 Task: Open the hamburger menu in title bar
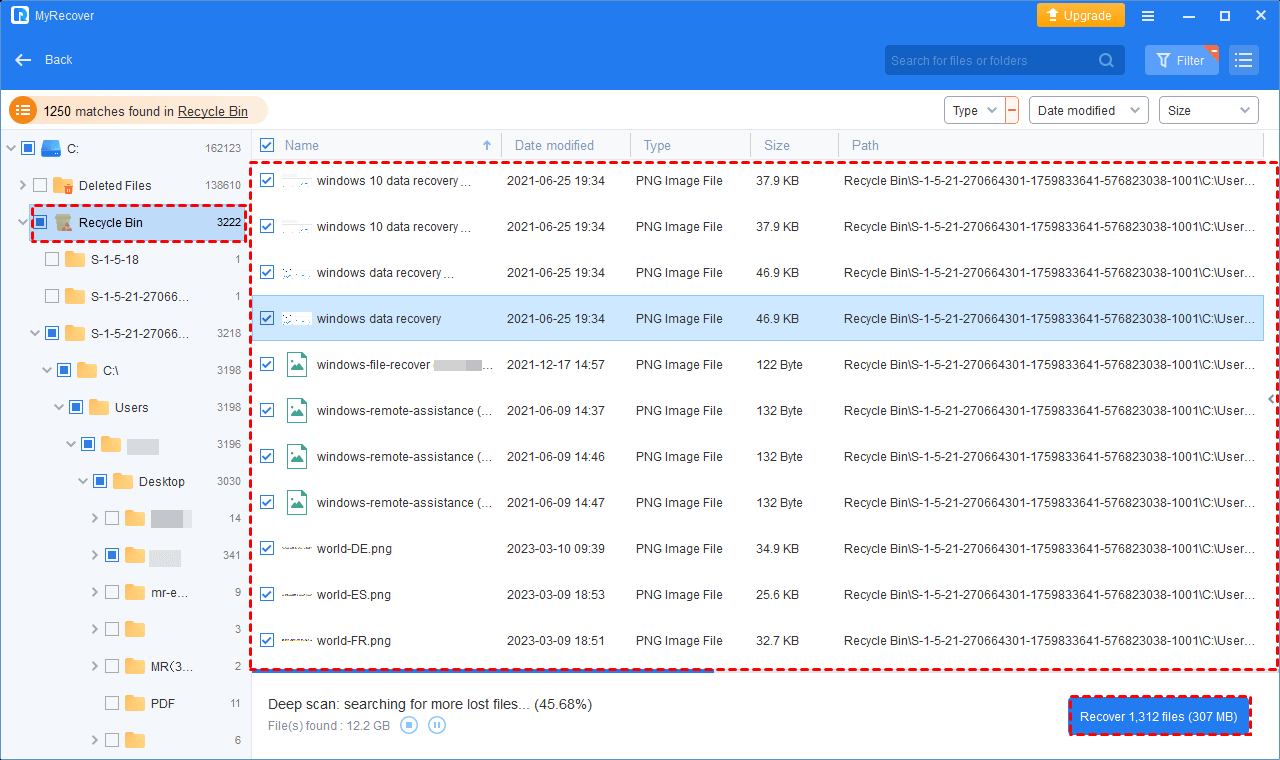pyautogui.click(x=1148, y=16)
